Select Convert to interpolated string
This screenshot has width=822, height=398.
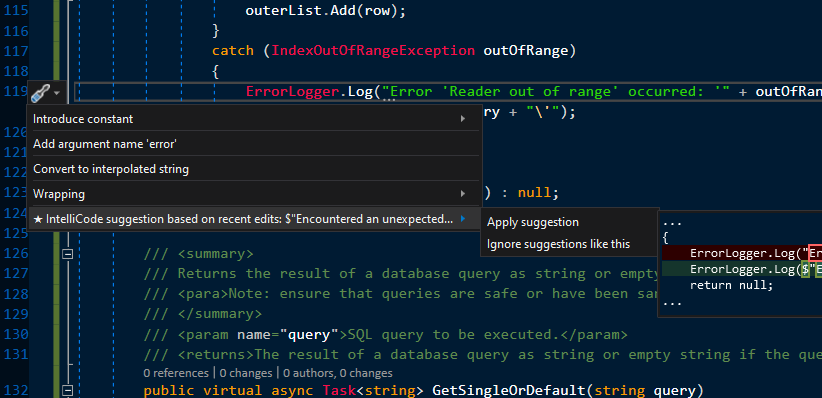(x=253, y=169)
